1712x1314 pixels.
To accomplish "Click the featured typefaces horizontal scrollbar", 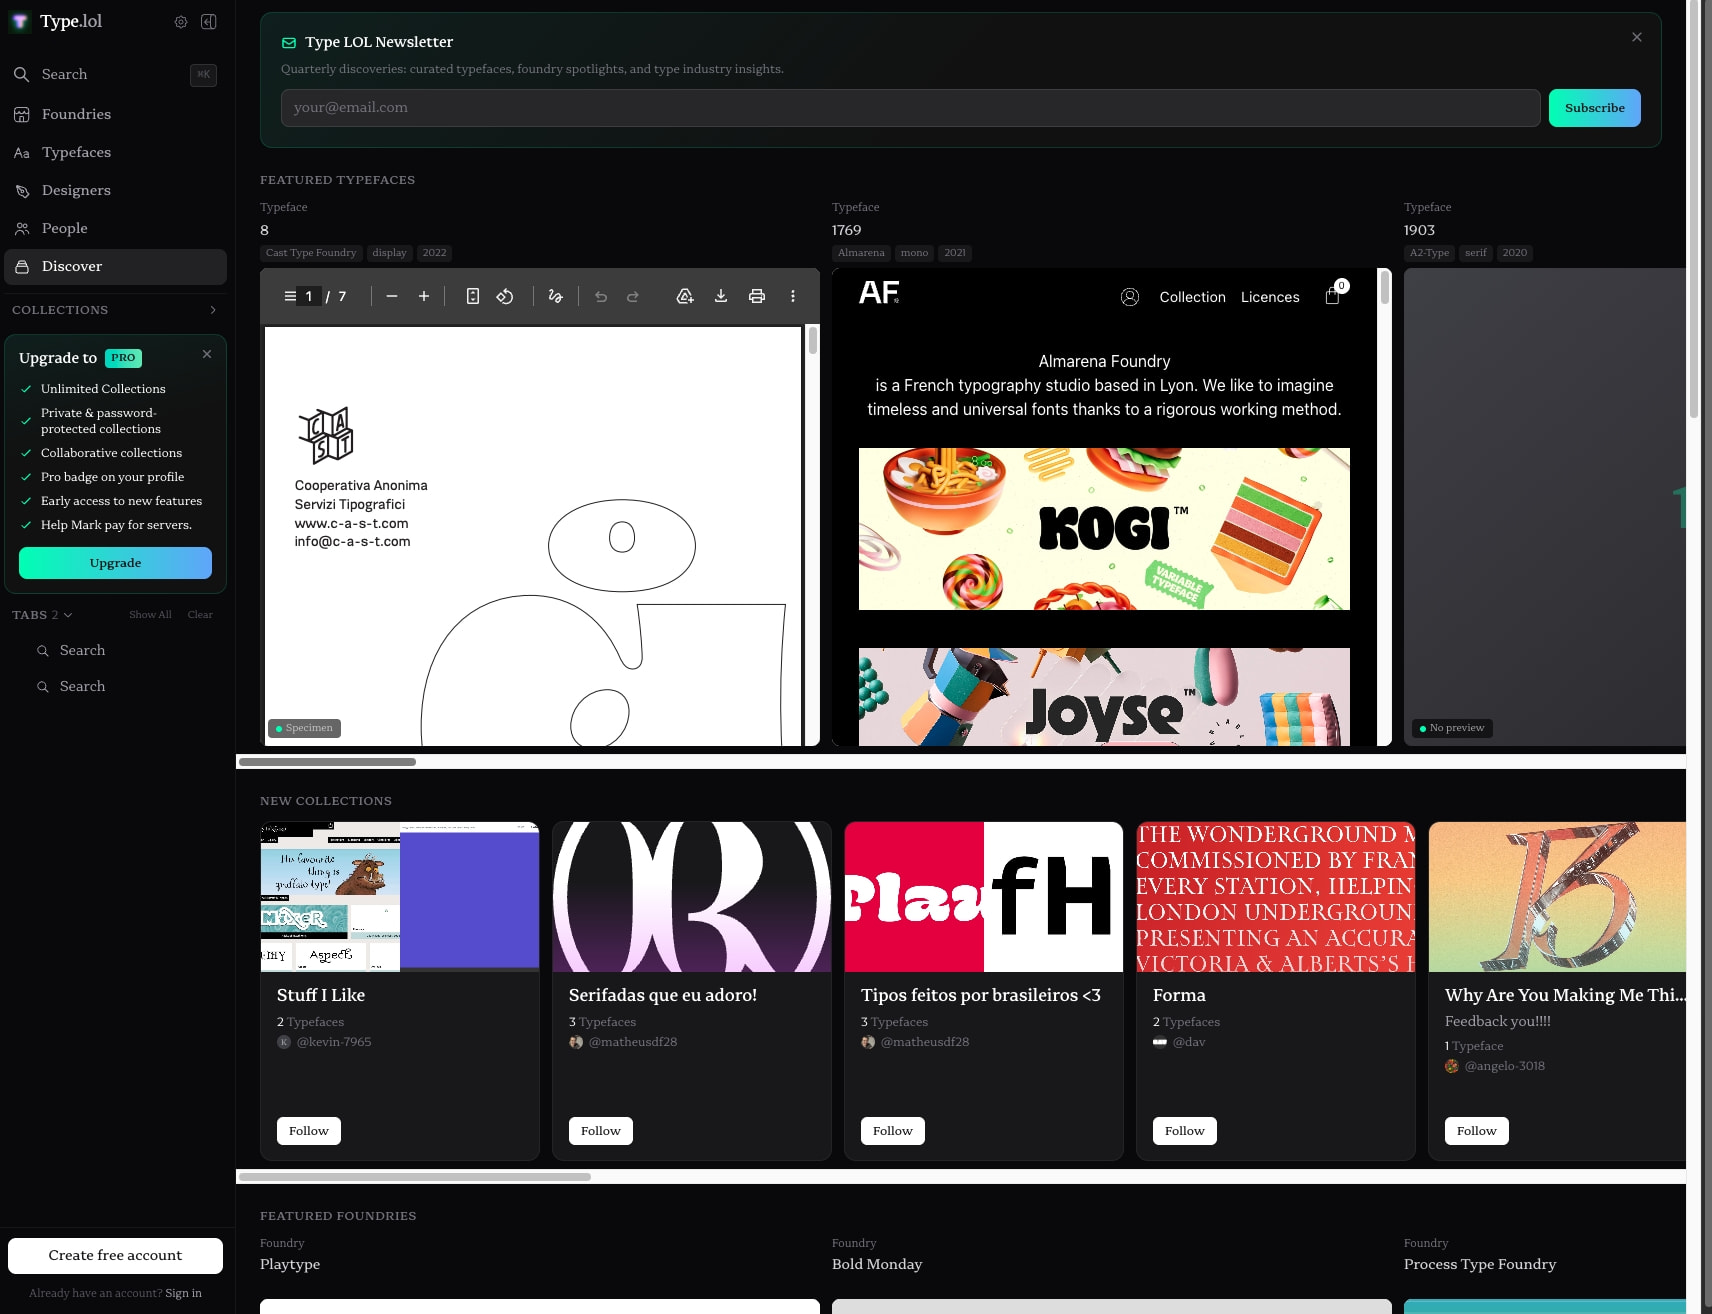I will [x=327, y=762].
